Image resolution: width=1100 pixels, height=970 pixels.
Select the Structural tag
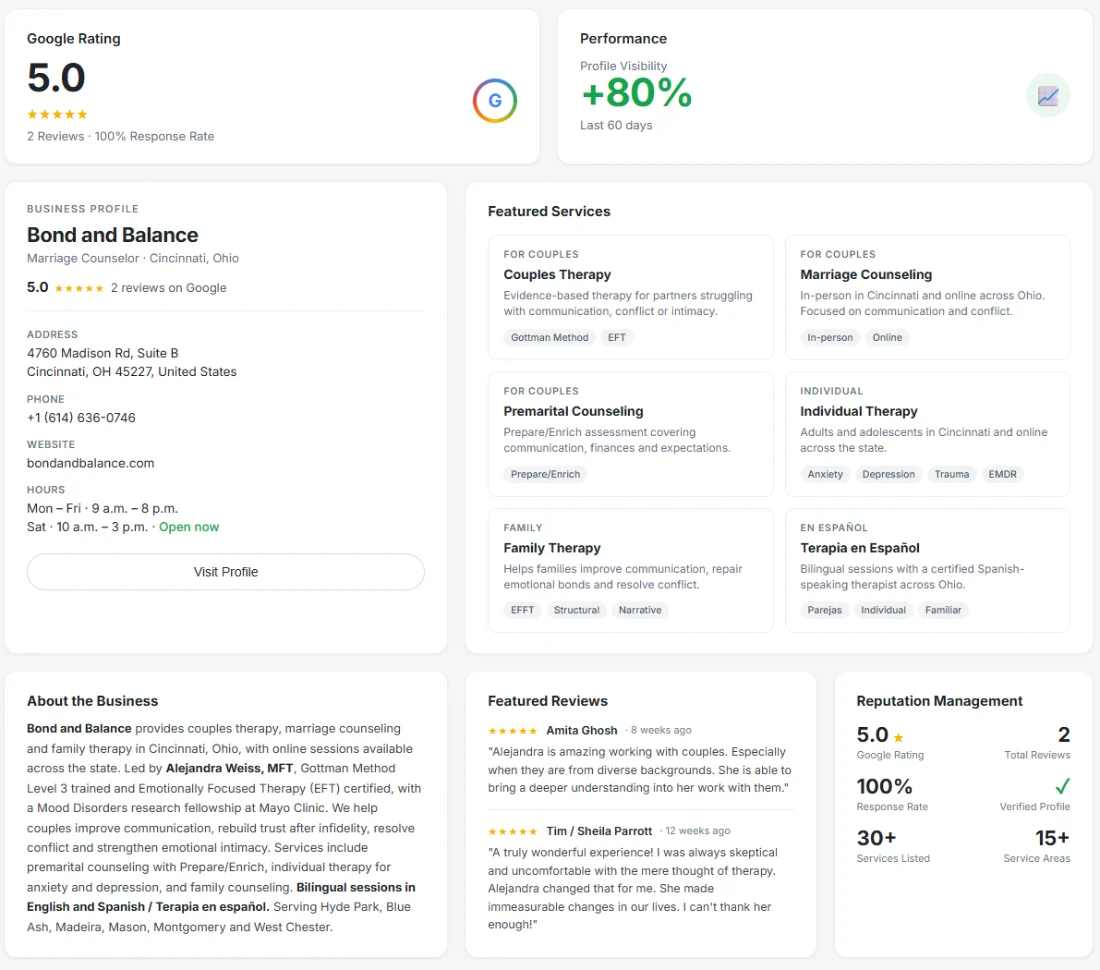click(577, 610)
